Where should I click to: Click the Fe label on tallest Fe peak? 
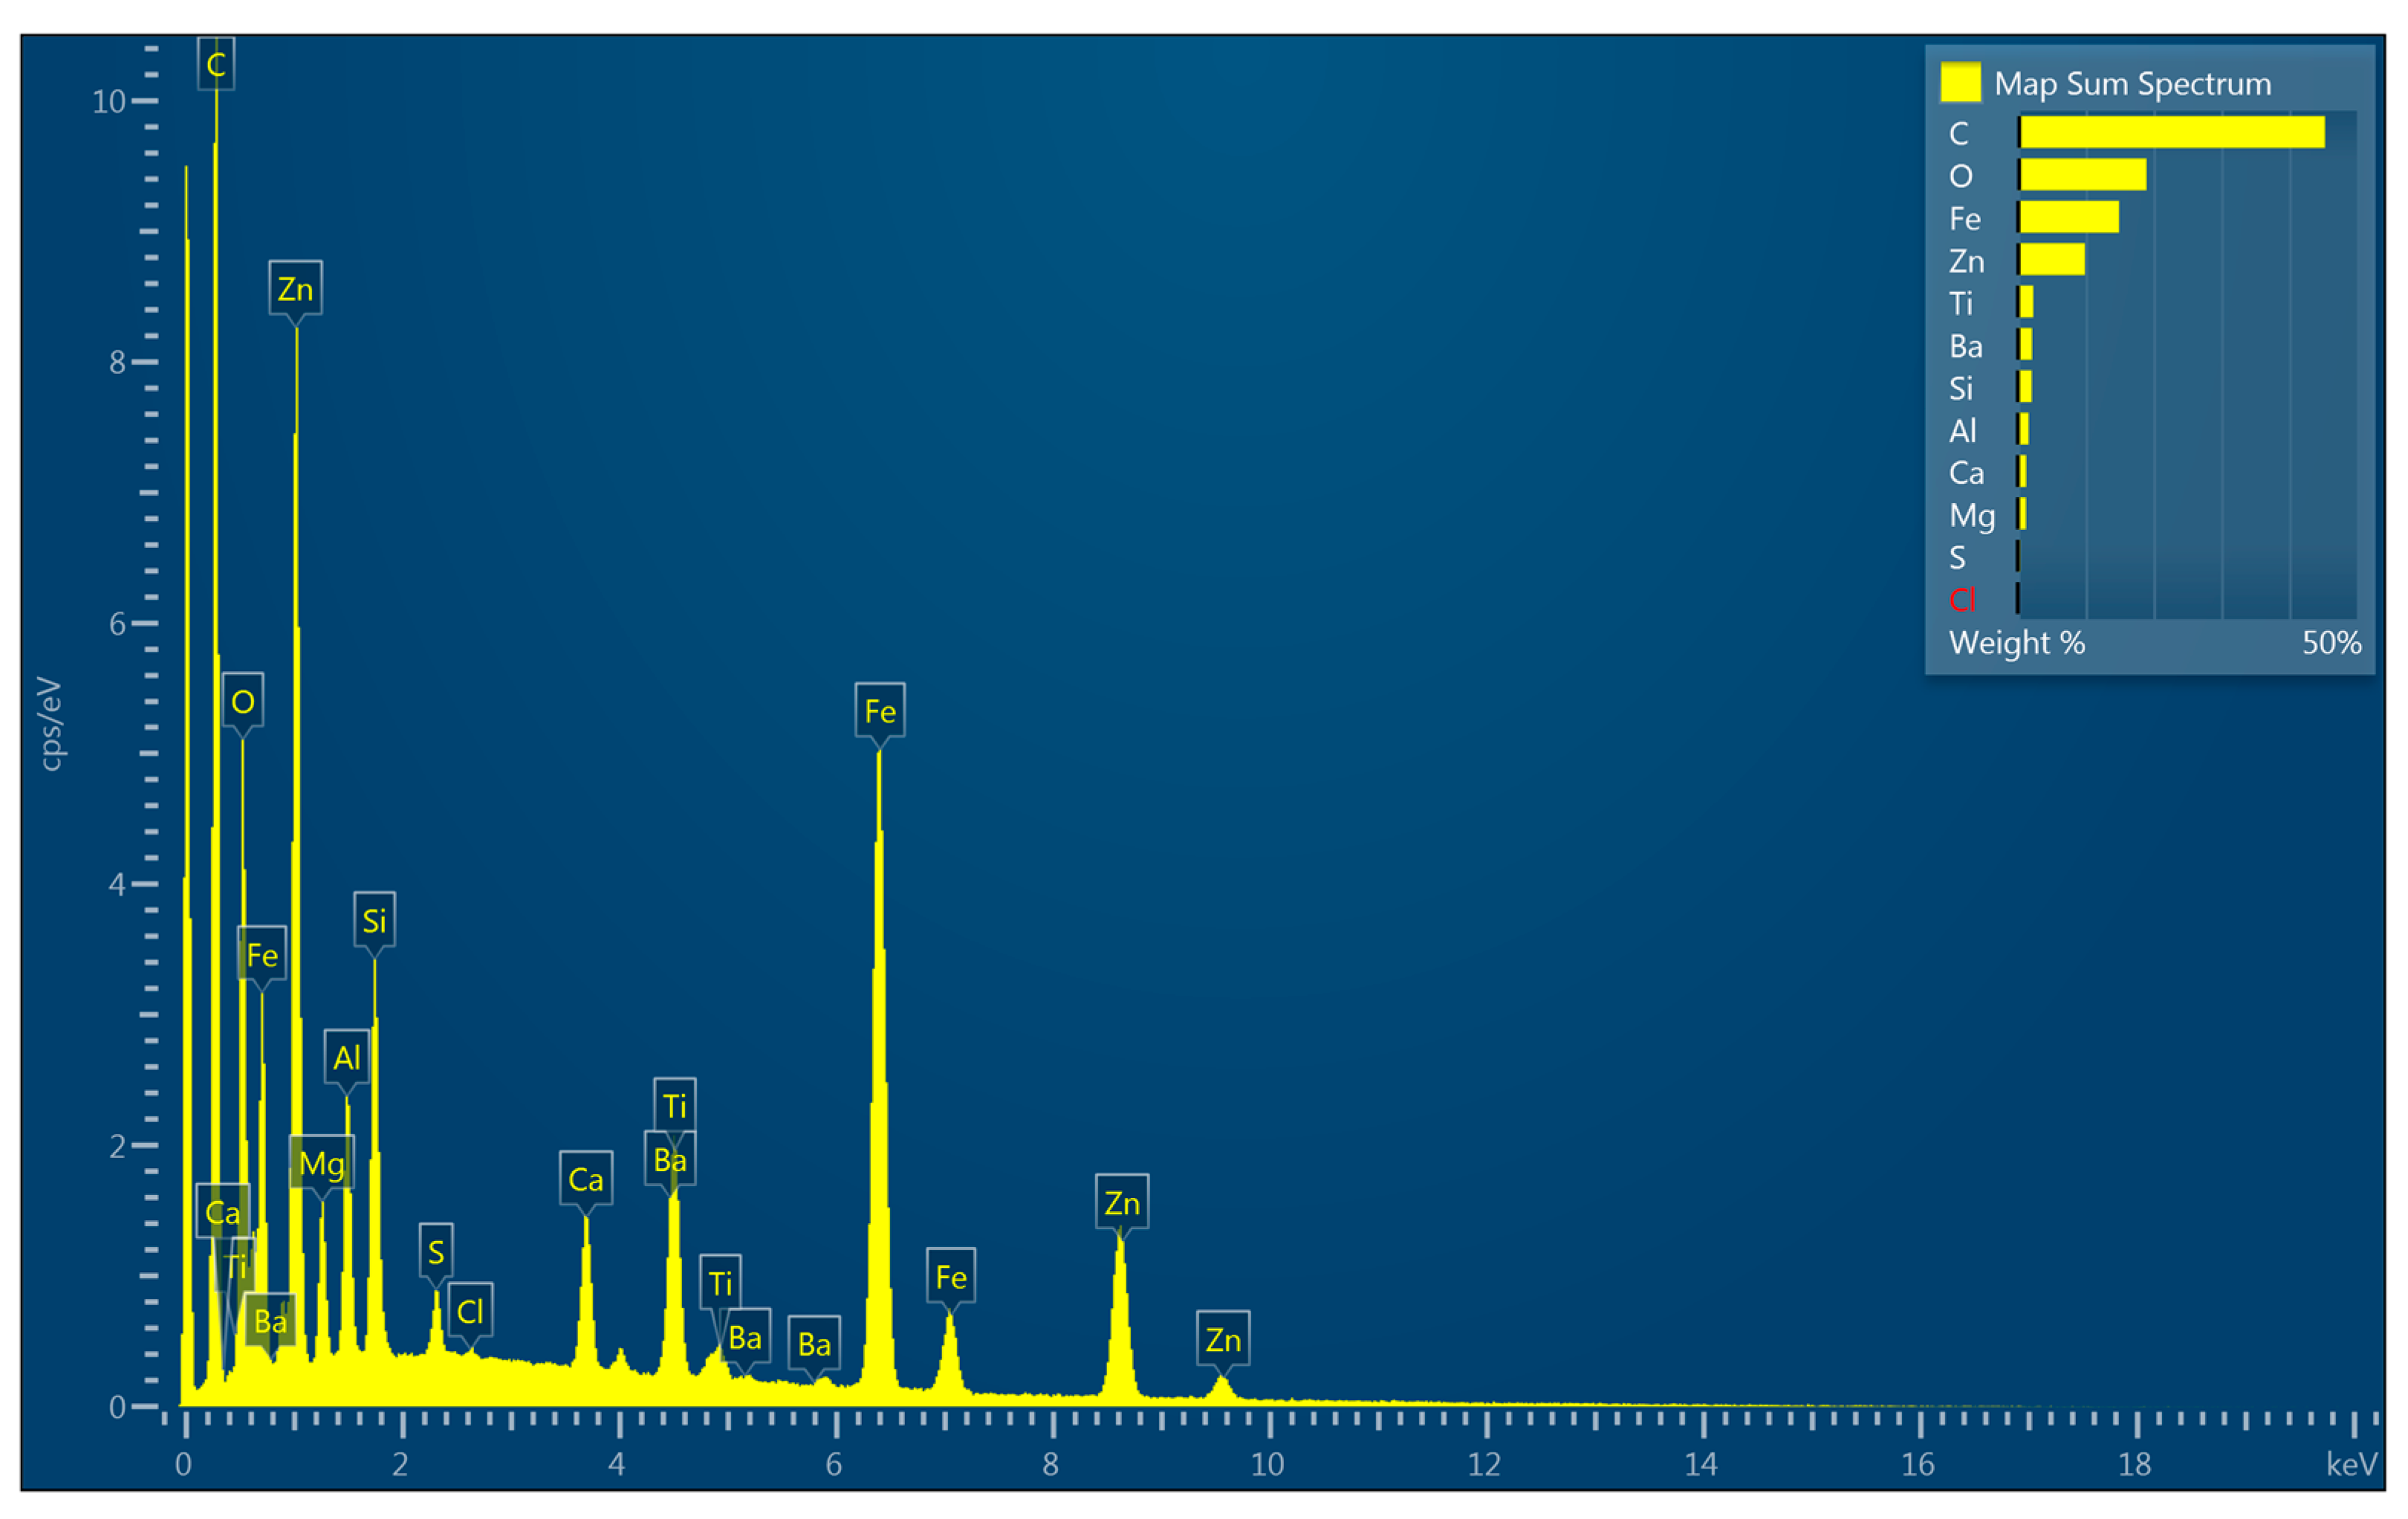coord(880,711)
